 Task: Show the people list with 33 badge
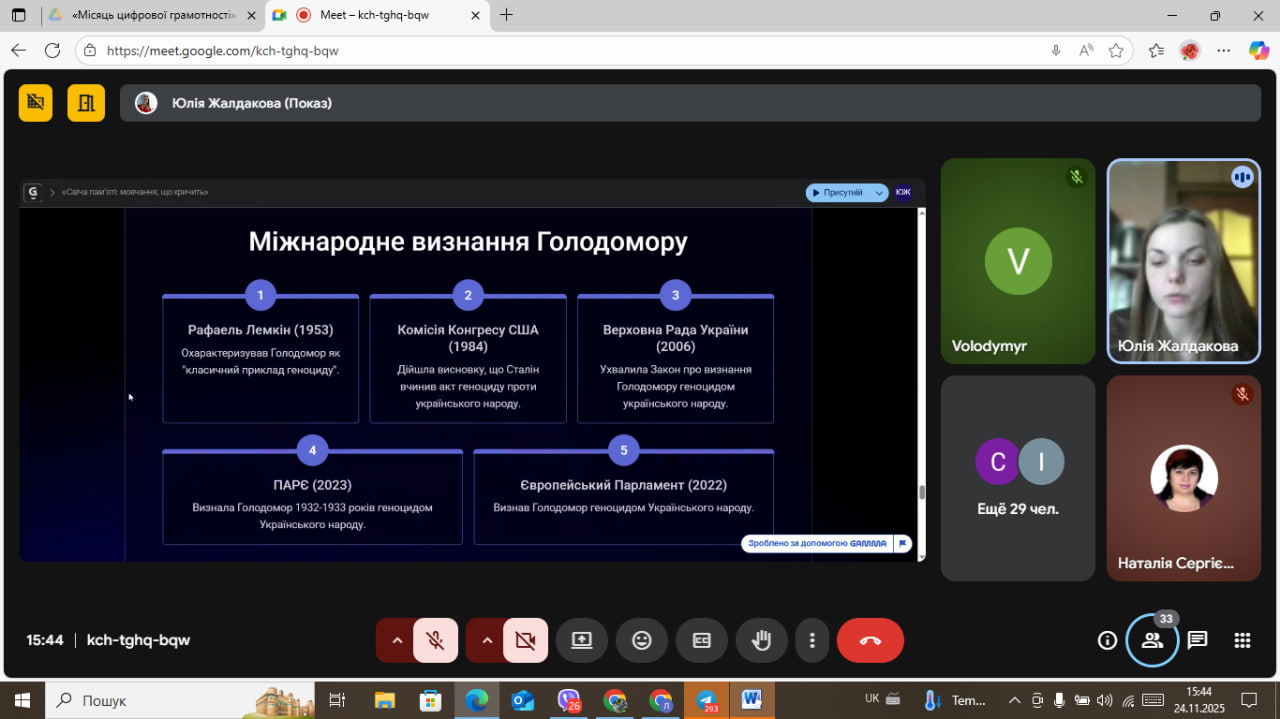pyautogui.click(x=1152, y=641)
